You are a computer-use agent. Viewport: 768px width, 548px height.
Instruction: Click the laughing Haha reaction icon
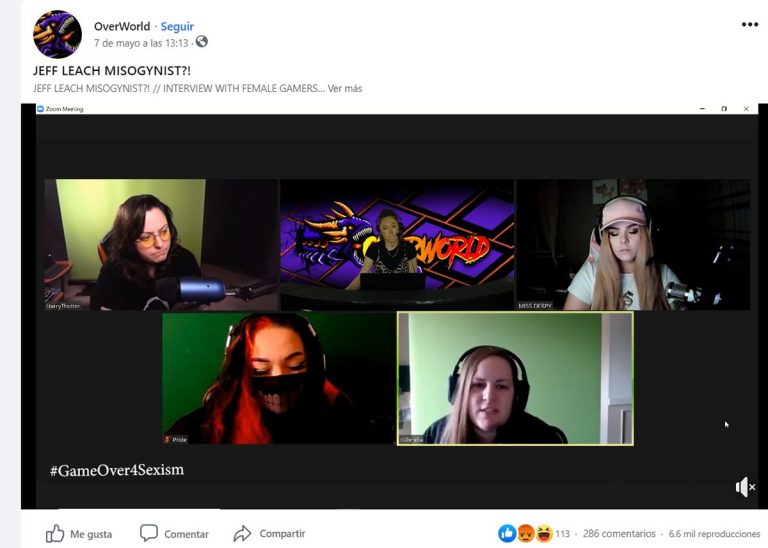(543, 534)
